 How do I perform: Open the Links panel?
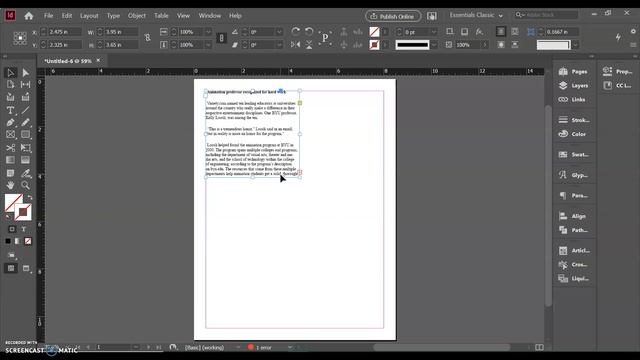(x=572, y=100)
